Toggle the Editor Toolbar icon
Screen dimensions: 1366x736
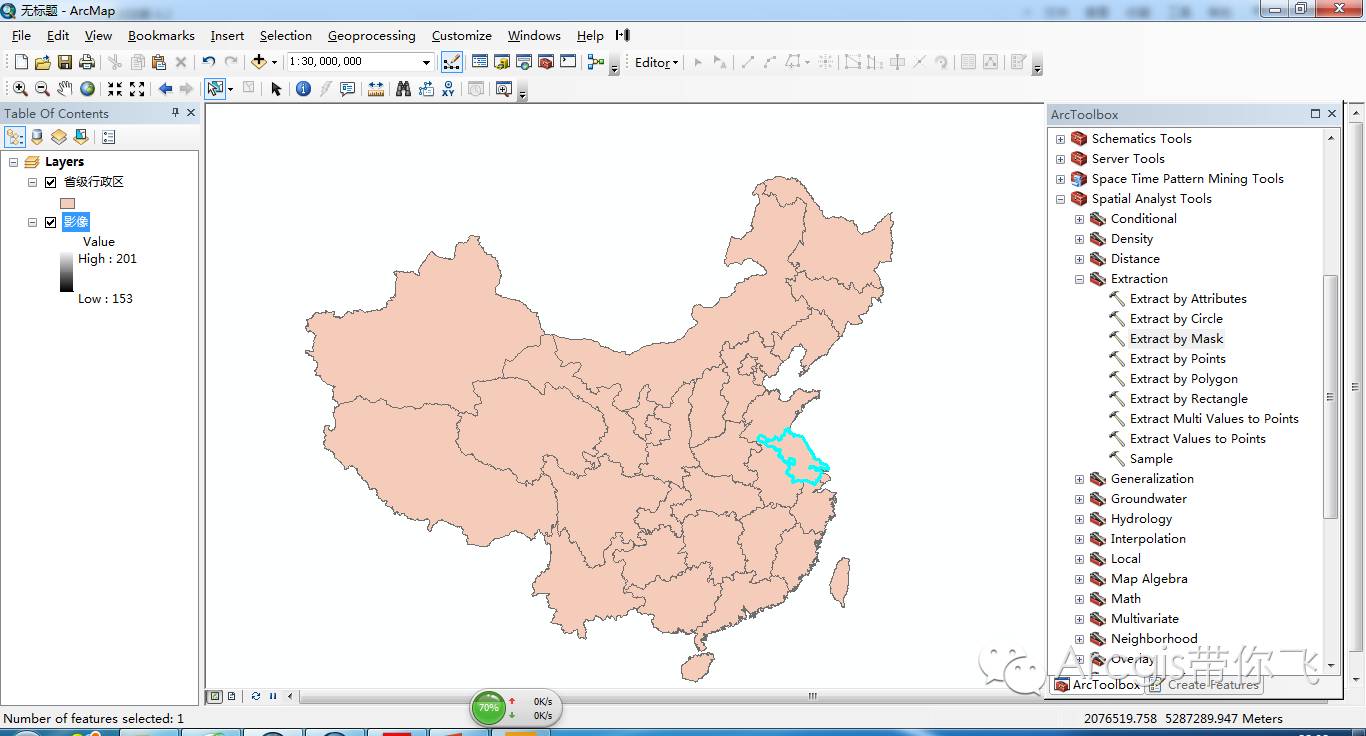pyautogui.click(x=452, y=62)
